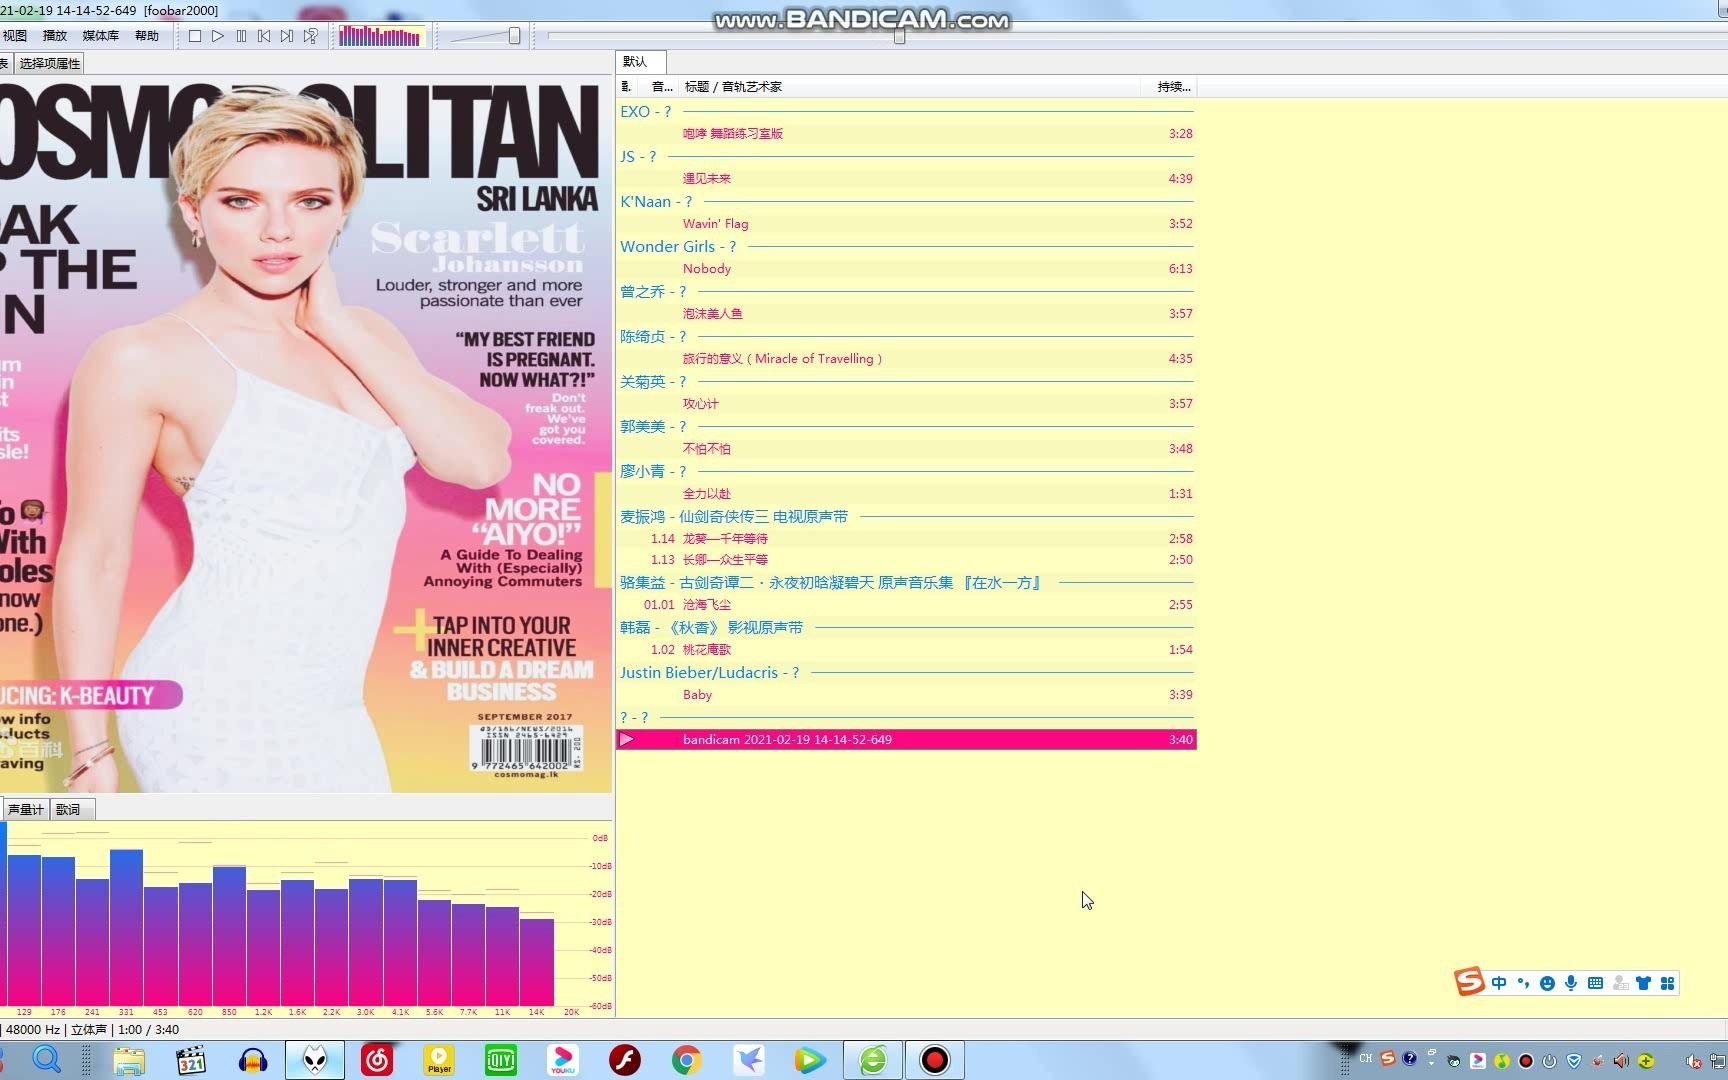Click the random playback icon with question mark

[x=311, y=36]
